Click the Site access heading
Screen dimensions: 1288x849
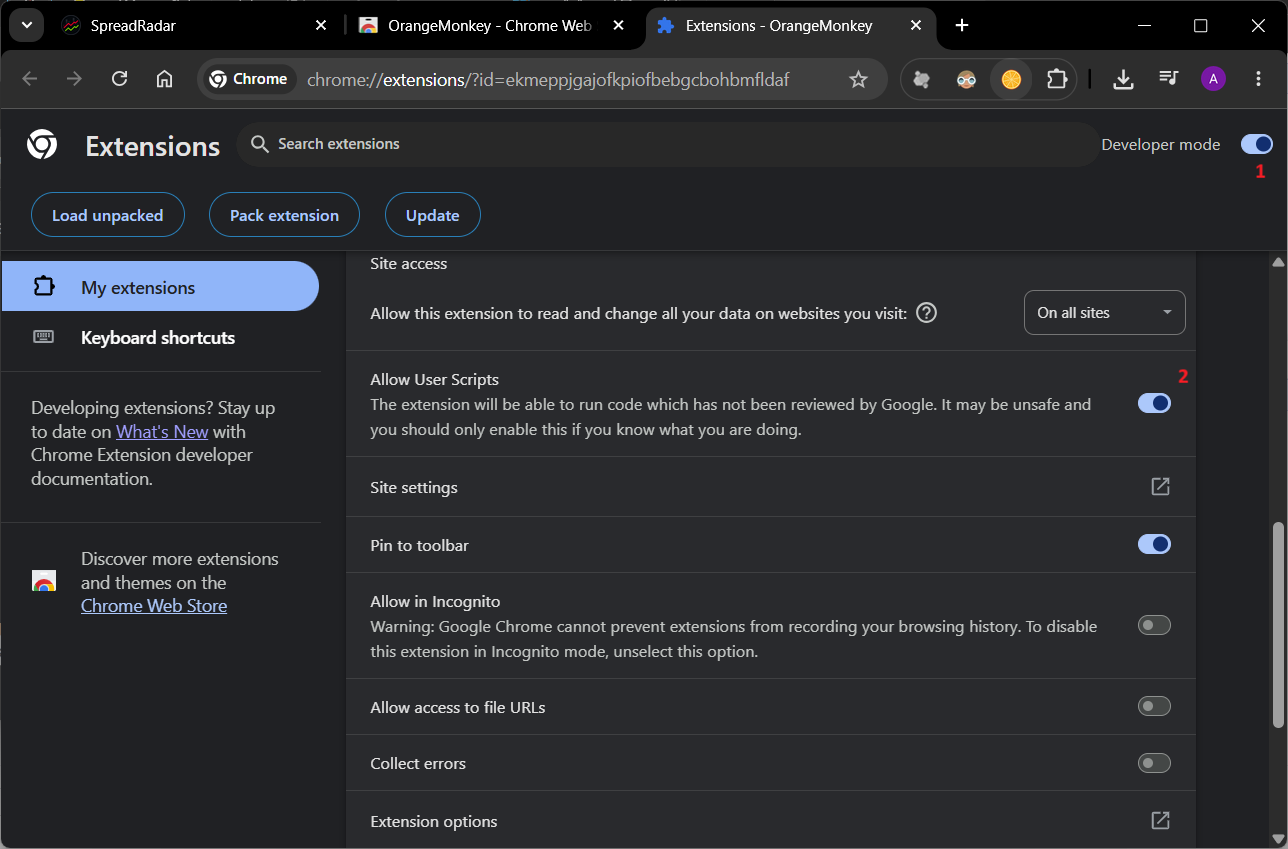(409, 264)
